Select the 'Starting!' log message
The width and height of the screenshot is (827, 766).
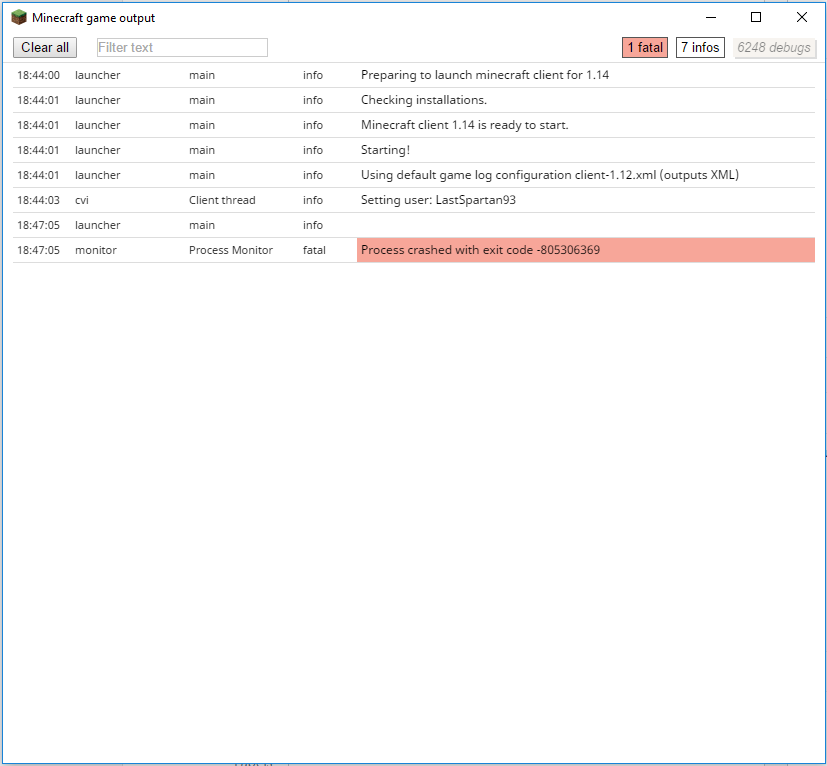point(385,150)
